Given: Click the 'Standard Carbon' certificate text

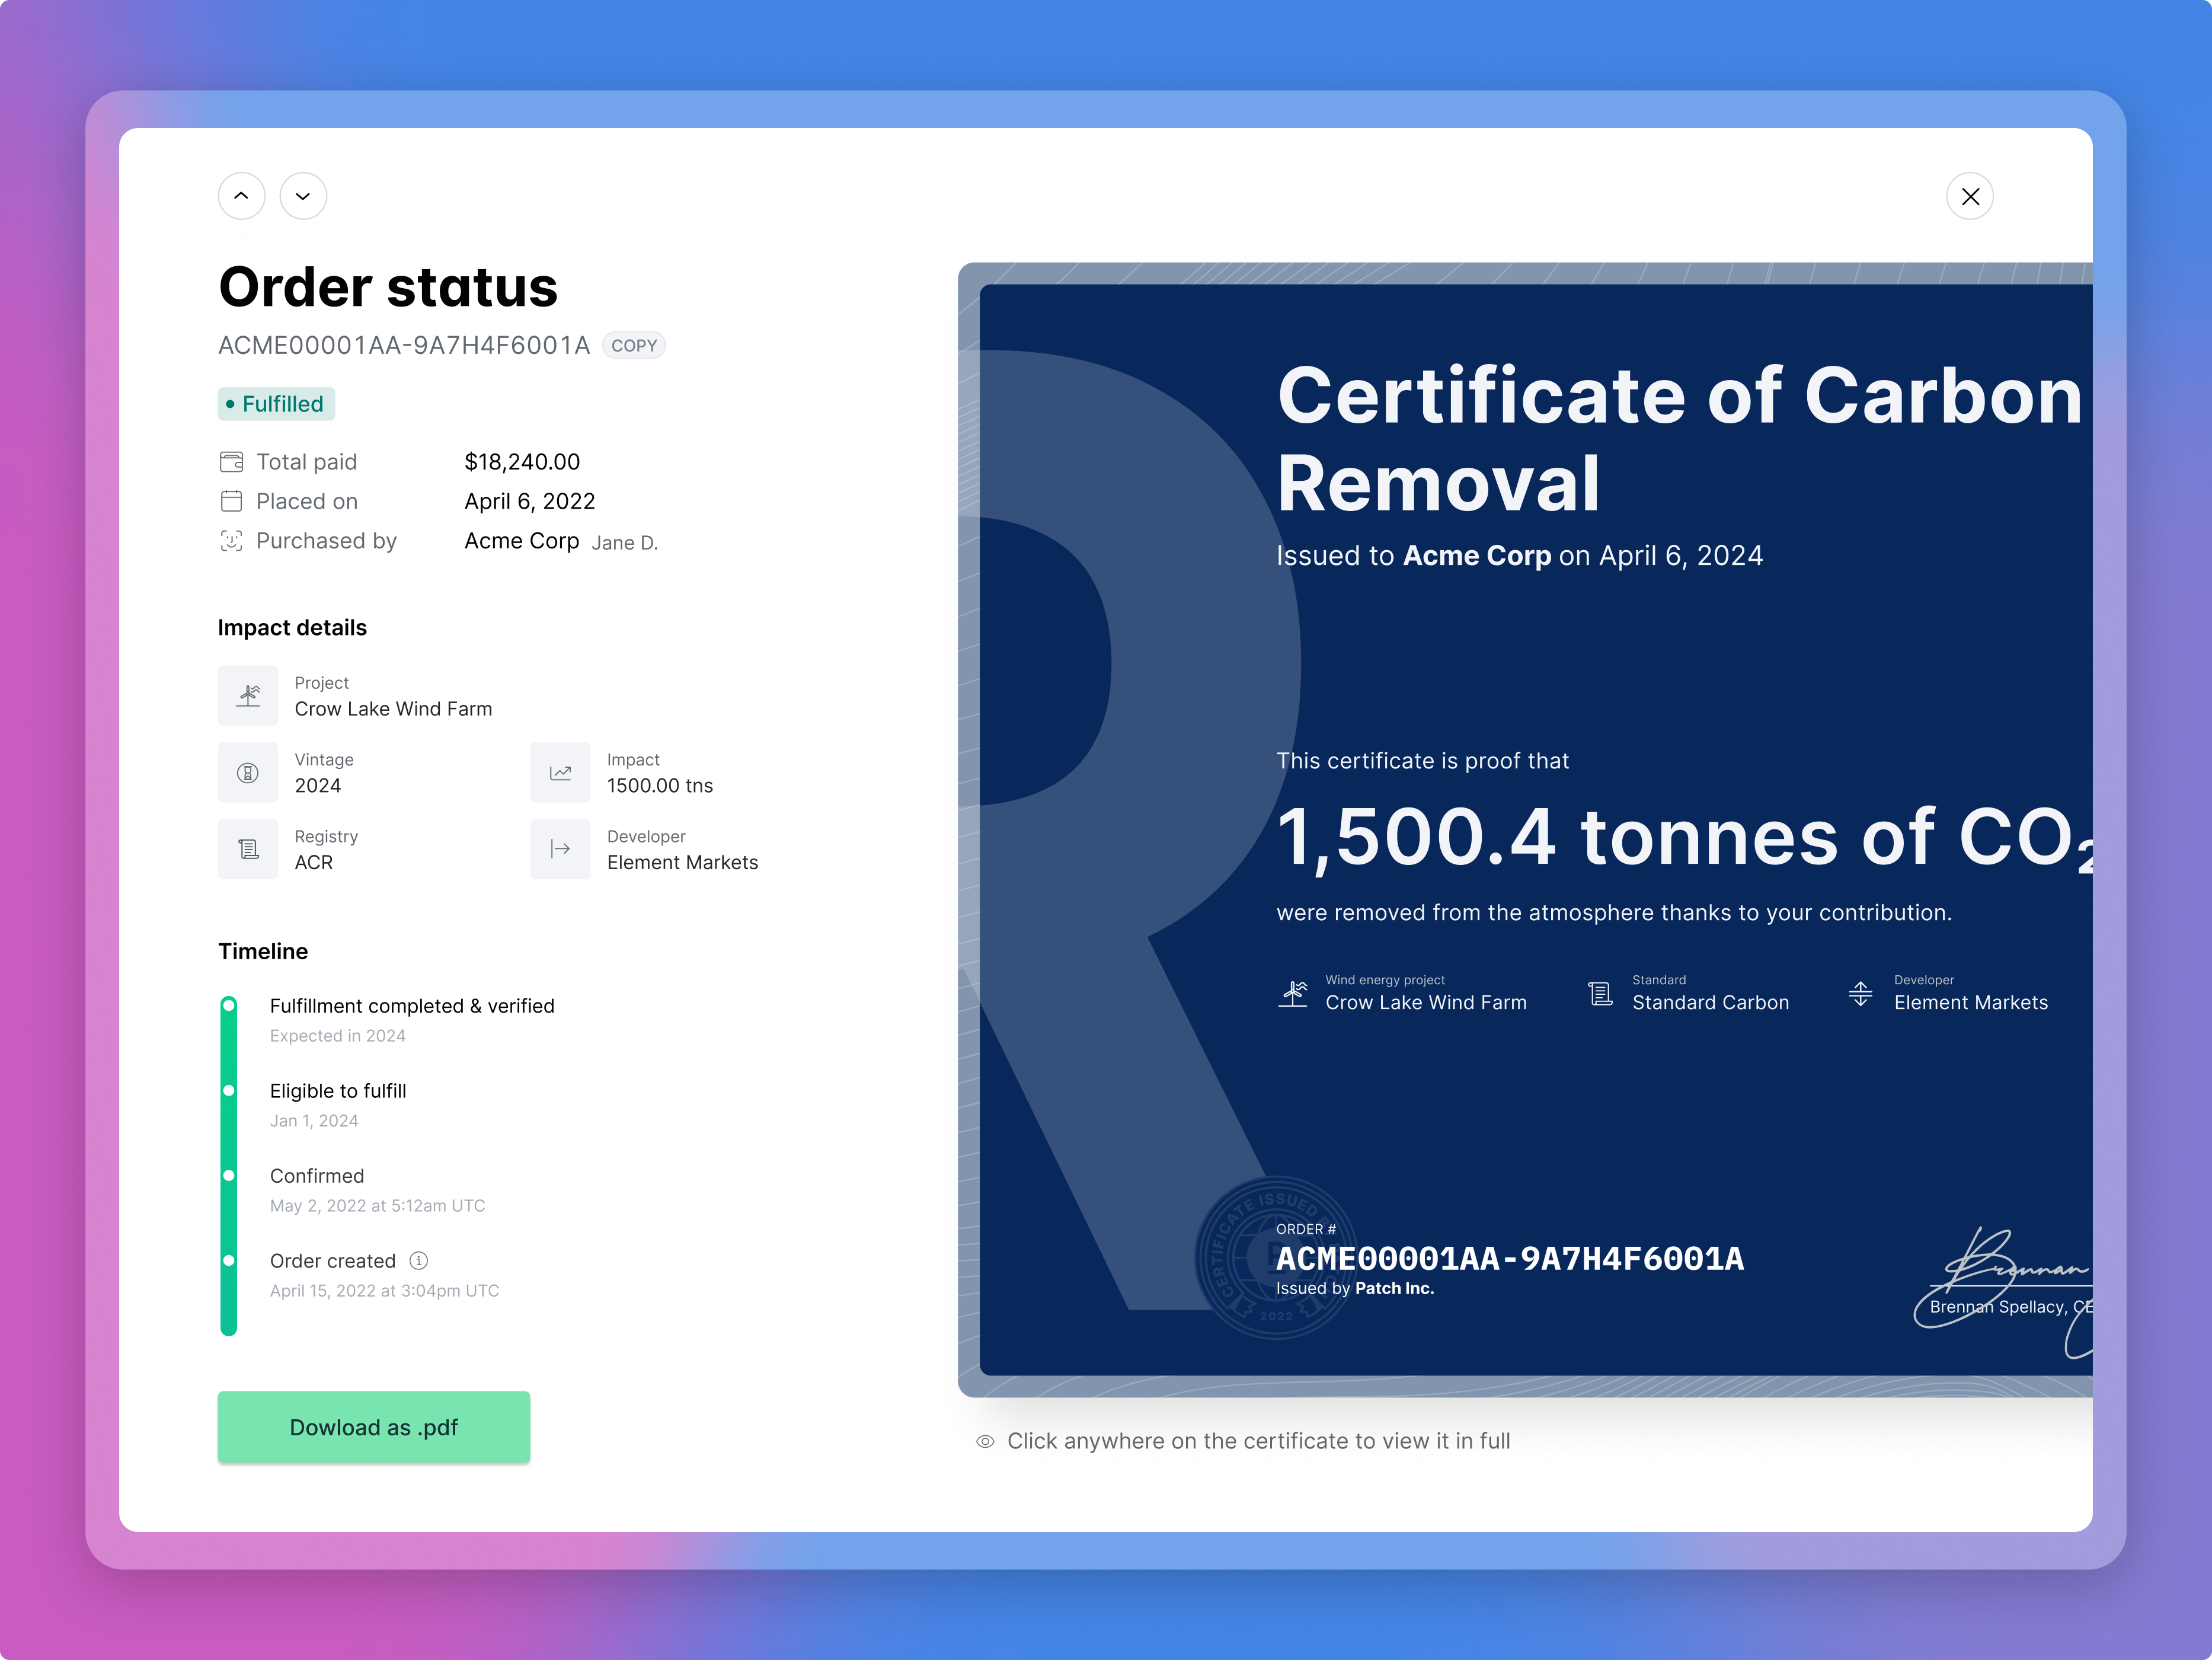Looking at the screenshot, I should click(x=1711, y=1002).
